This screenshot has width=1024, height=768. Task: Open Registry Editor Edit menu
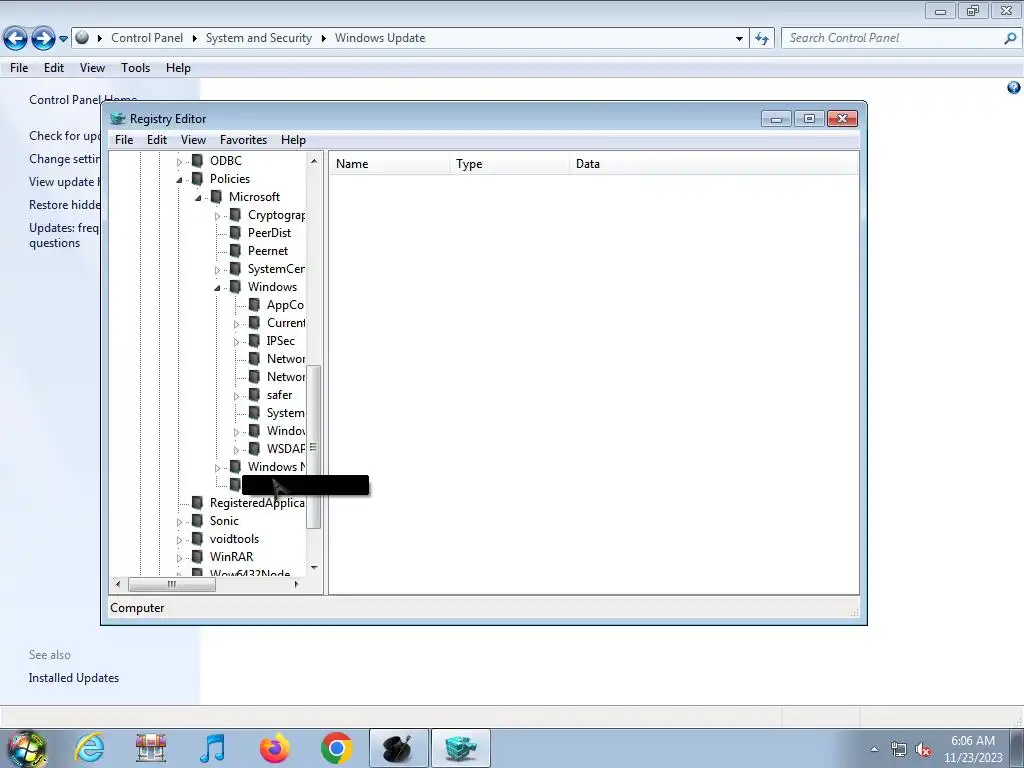(x=157, y=140)
